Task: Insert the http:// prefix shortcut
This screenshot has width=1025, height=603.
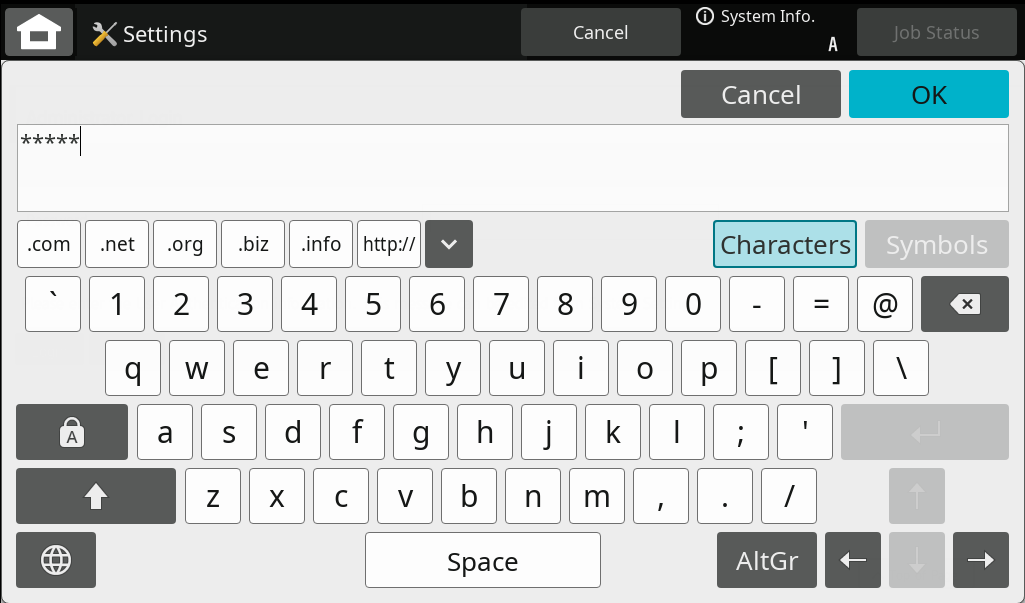Action: tap(389, 244)
